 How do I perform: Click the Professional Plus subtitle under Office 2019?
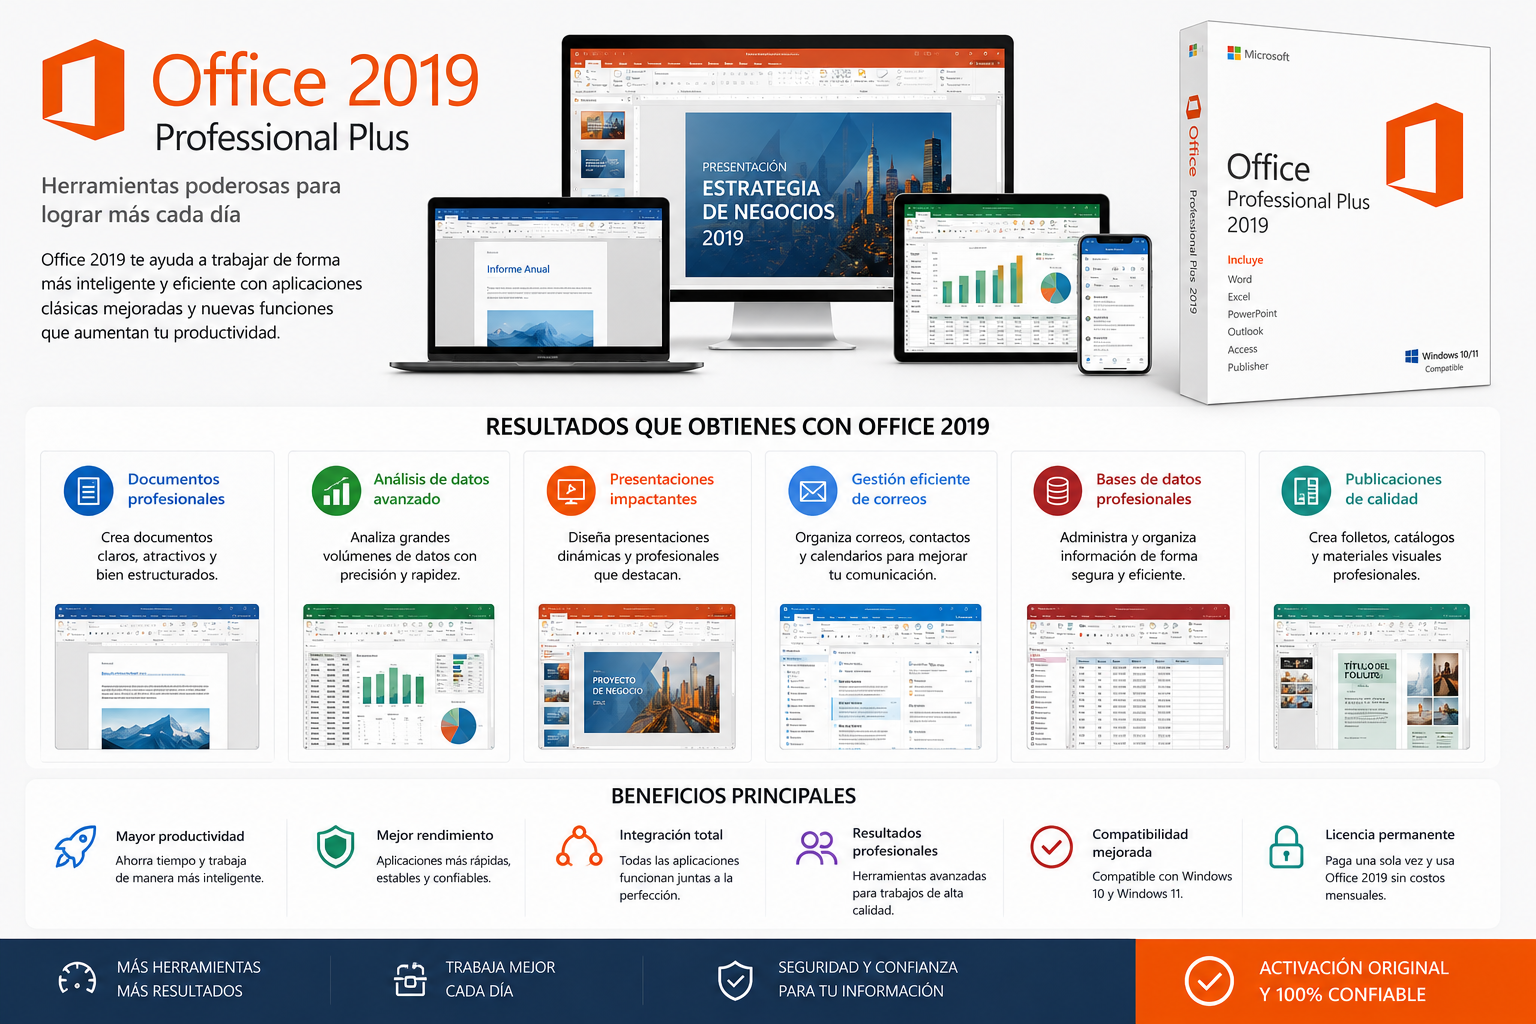(x=282, y=138)
